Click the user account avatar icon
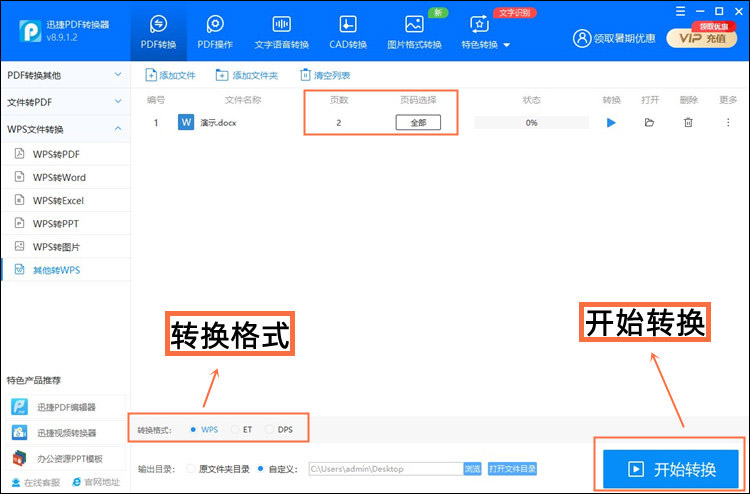This screenshot has height=494, width=750. pos(582,38)
